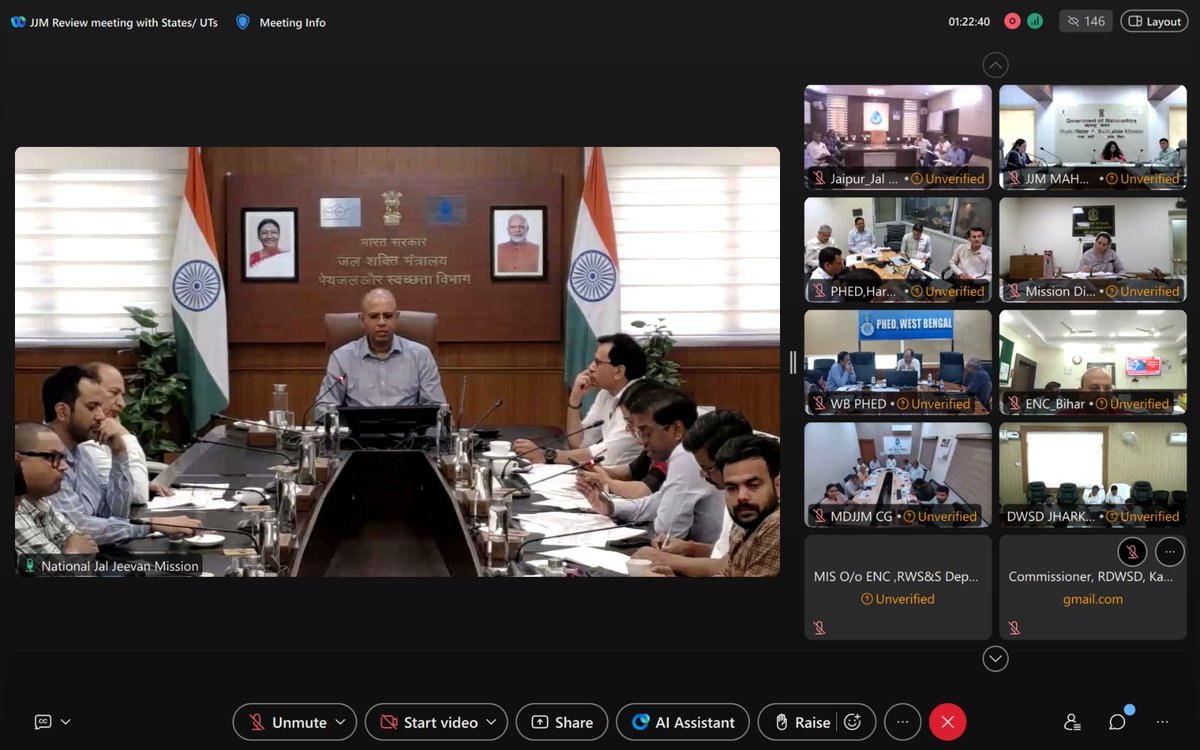The height and width of the screenshot is (750, 1200).
Task: Click the Meeting Info icon
Action: (240, 21)
